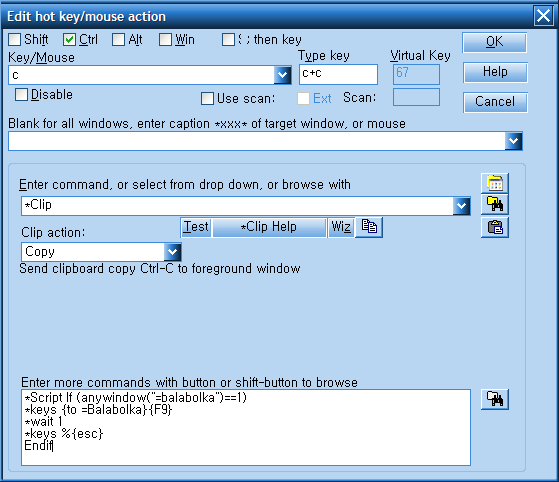Image resolution: width=559 pixels, height=482 pixels.
Task: Cancel the hot key edit
Action: (495, 102)
